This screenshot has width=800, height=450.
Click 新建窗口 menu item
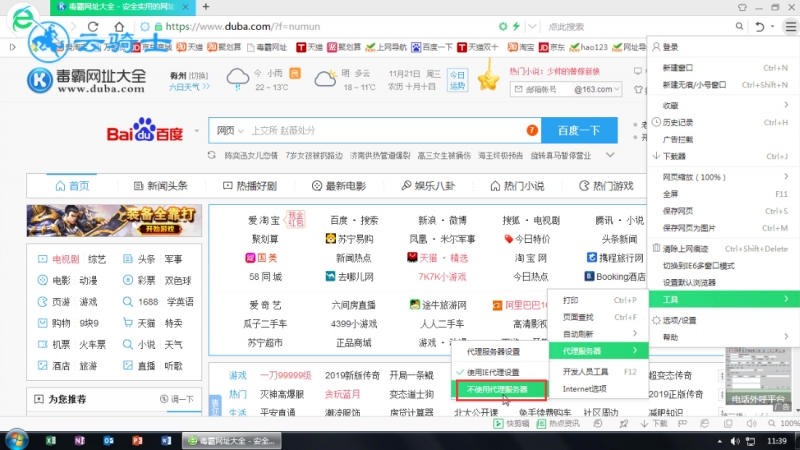tap(724, 67)
